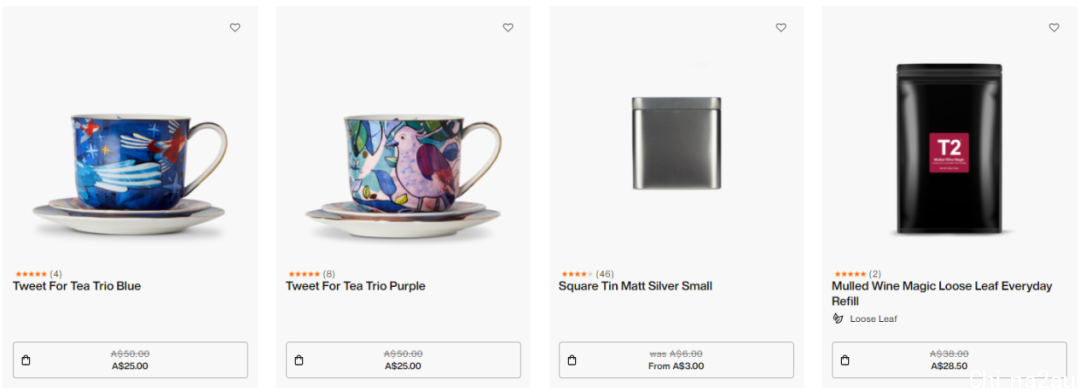This screenshot has height=392, width=1080.
Task: View the blue teacup product image
Action: click(130, 176)
